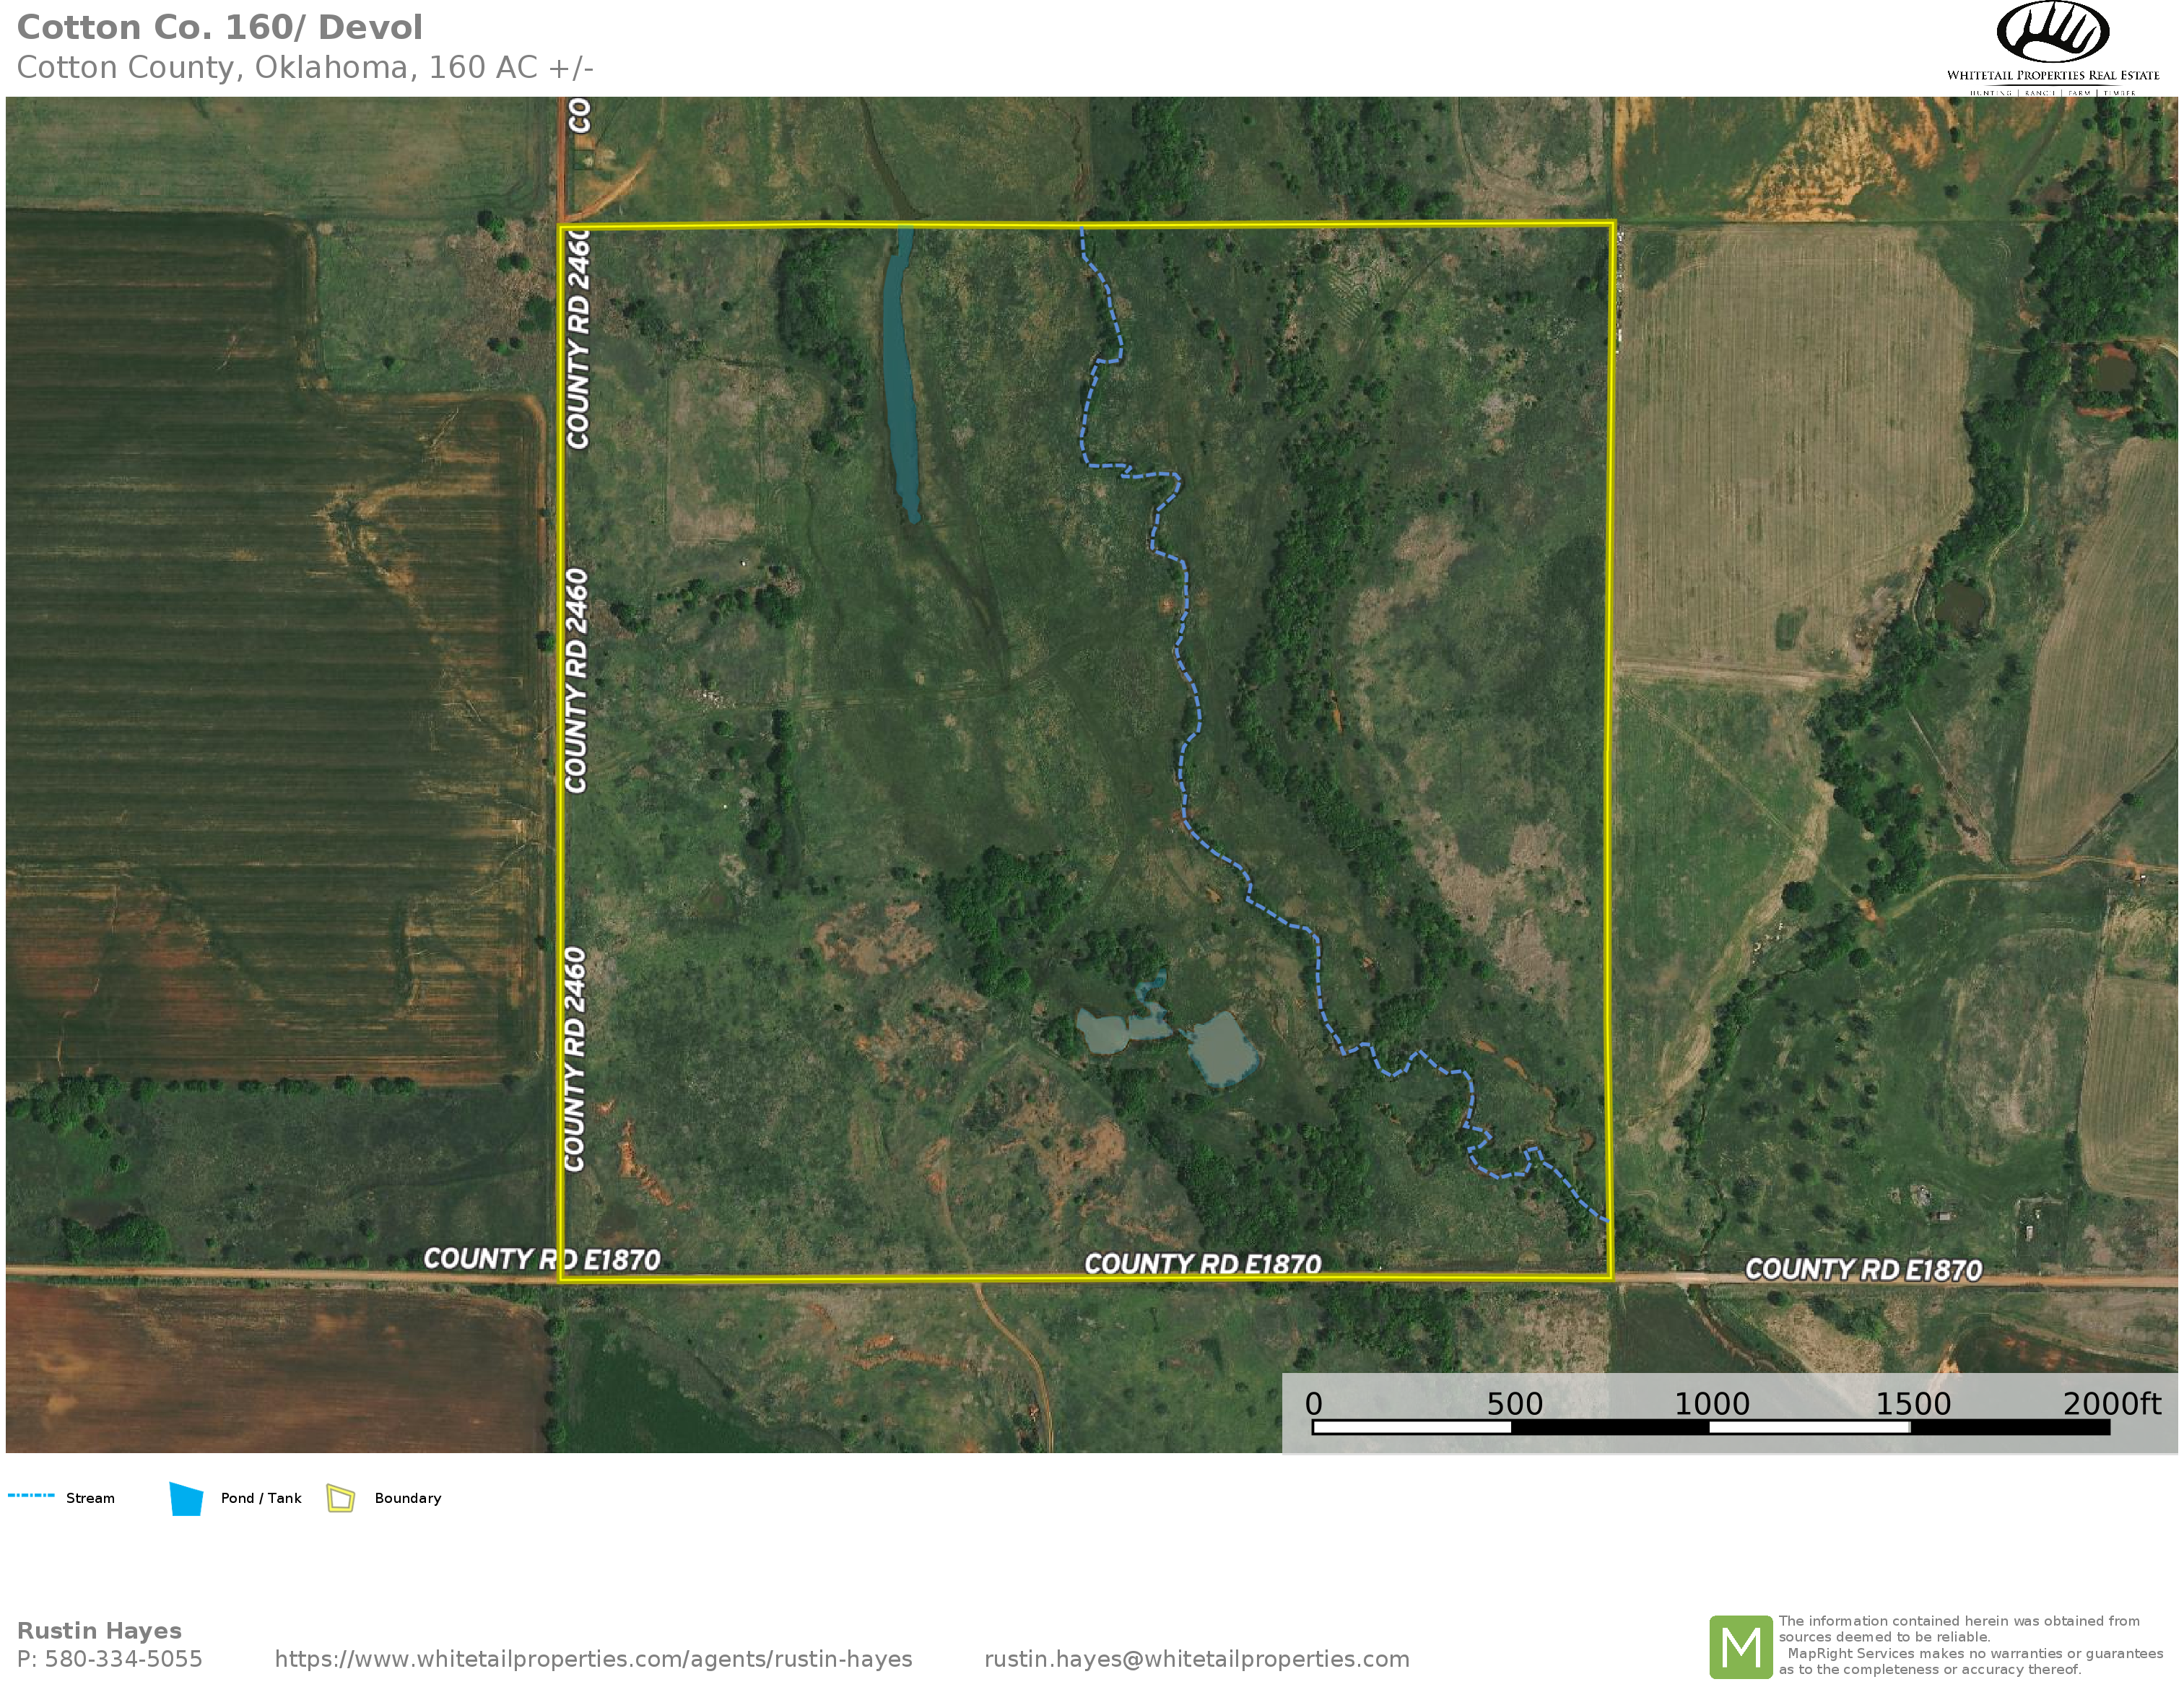Open the whitetailproperties.com agent URL

[593, 1659]
